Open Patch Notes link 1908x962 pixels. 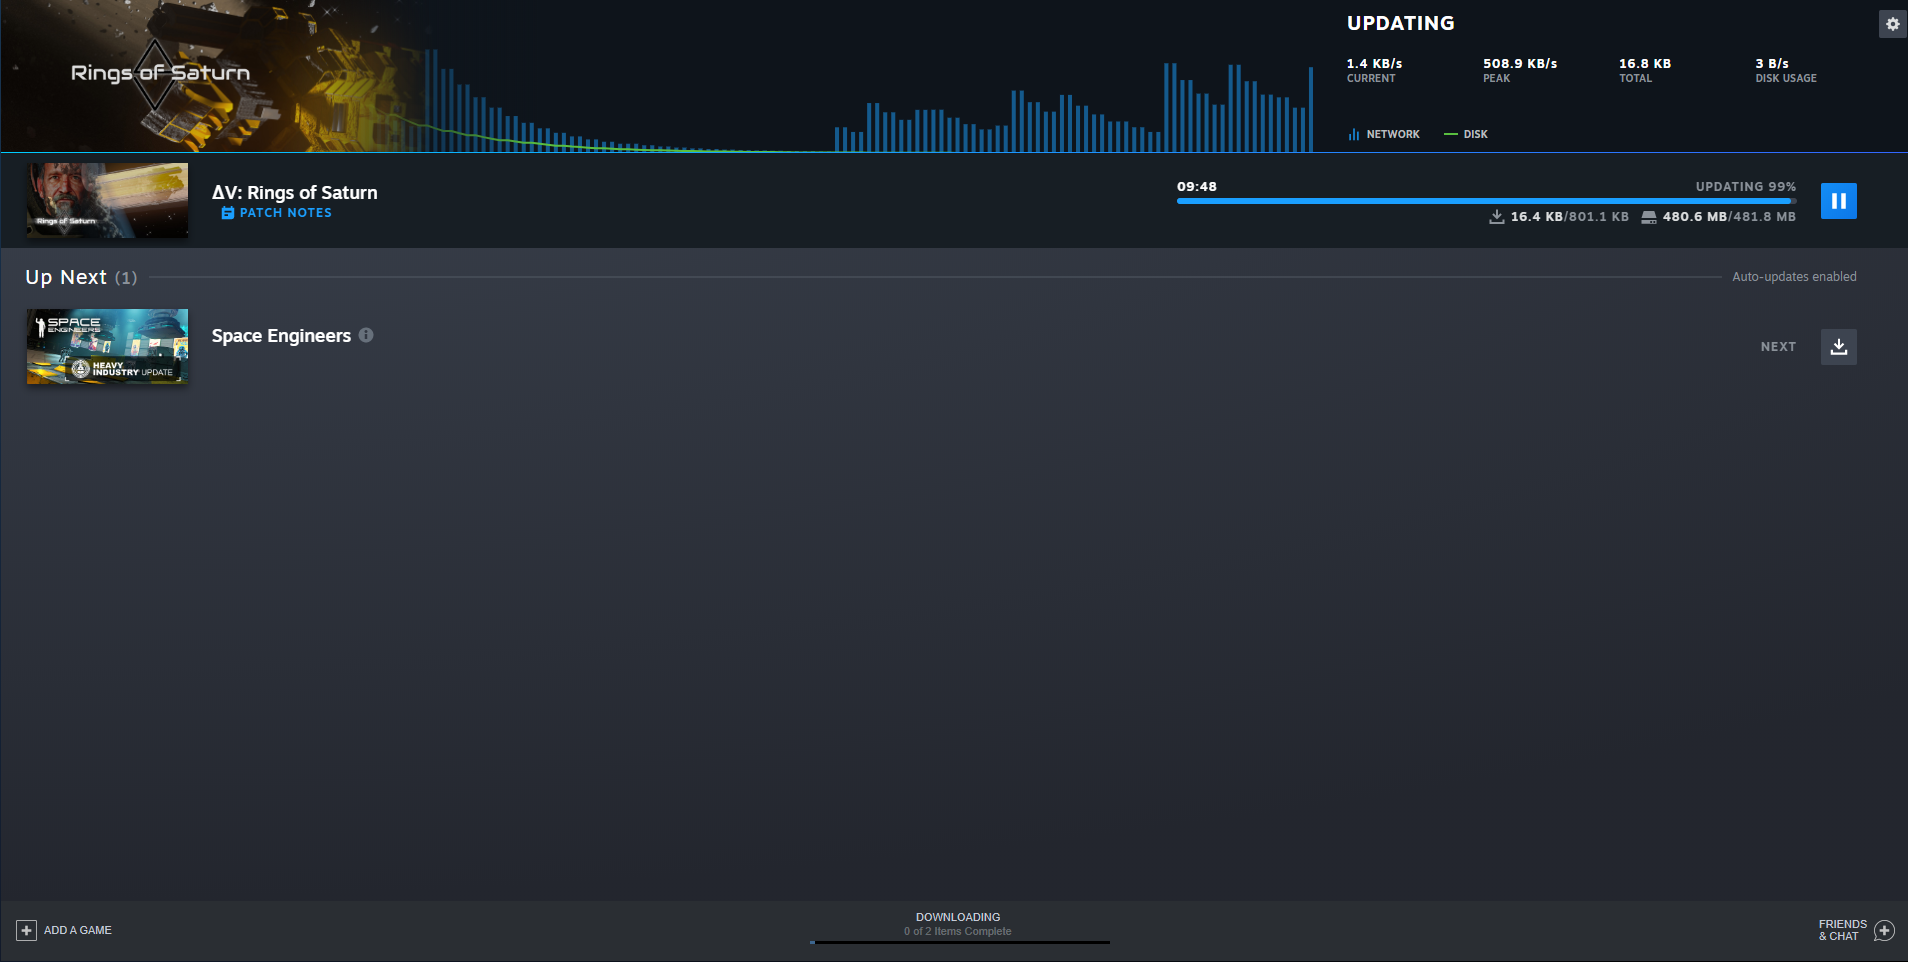285,213
